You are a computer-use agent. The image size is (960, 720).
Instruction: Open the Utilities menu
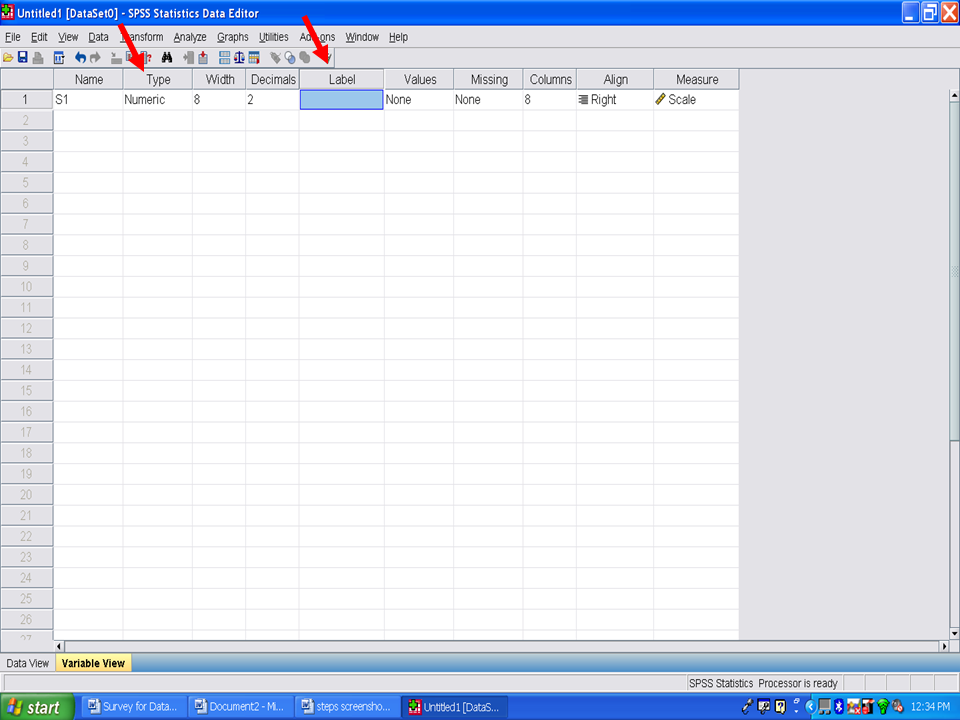[273, 37]
